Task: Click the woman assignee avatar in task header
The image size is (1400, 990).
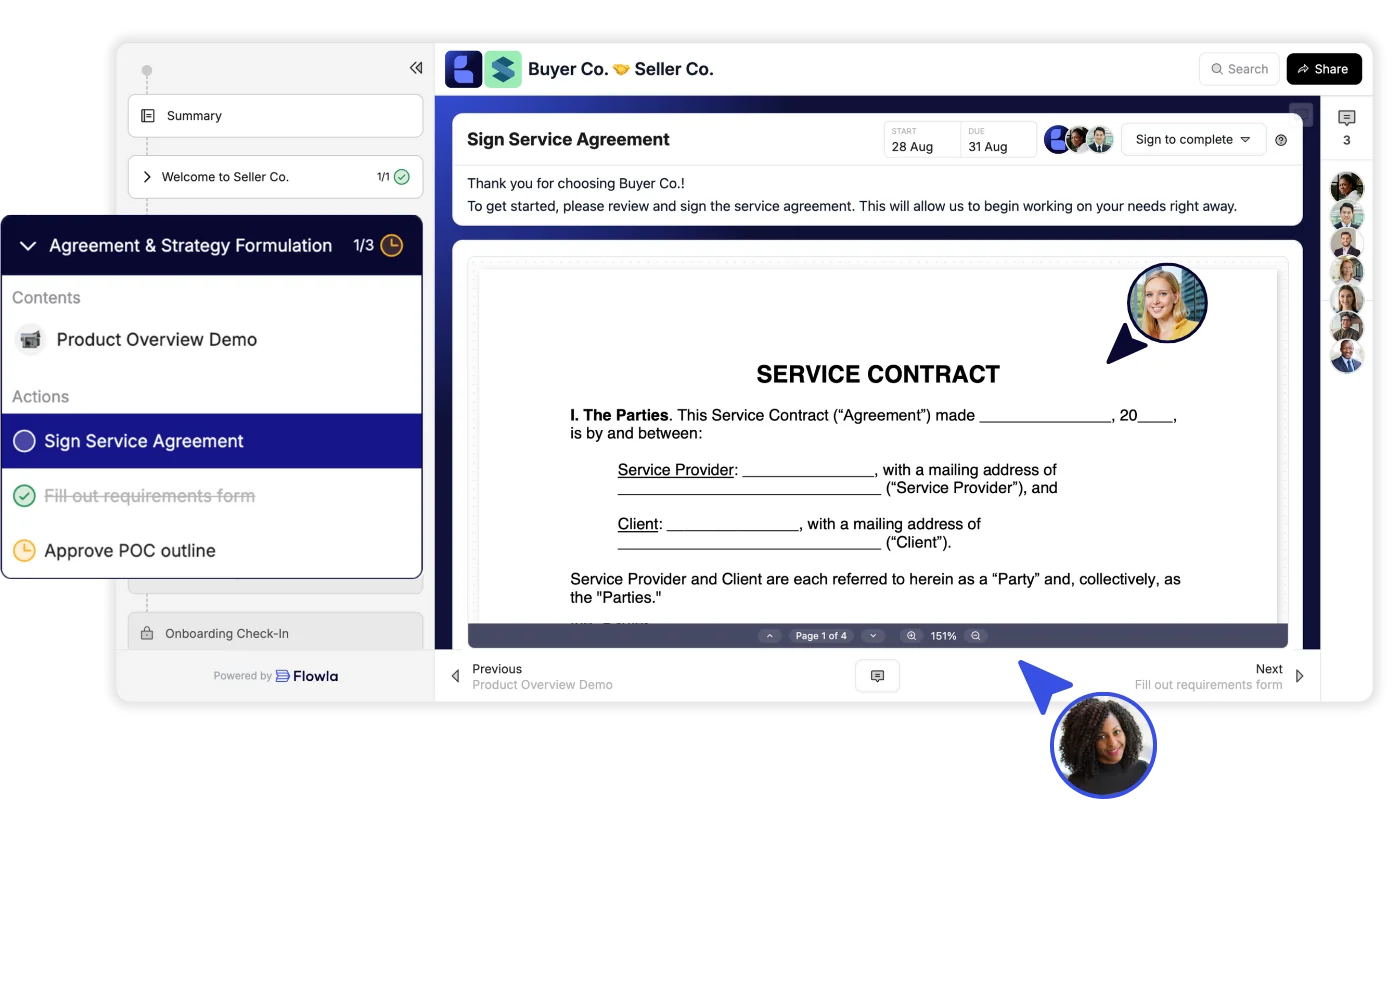Action: [x=1079, y=140]
